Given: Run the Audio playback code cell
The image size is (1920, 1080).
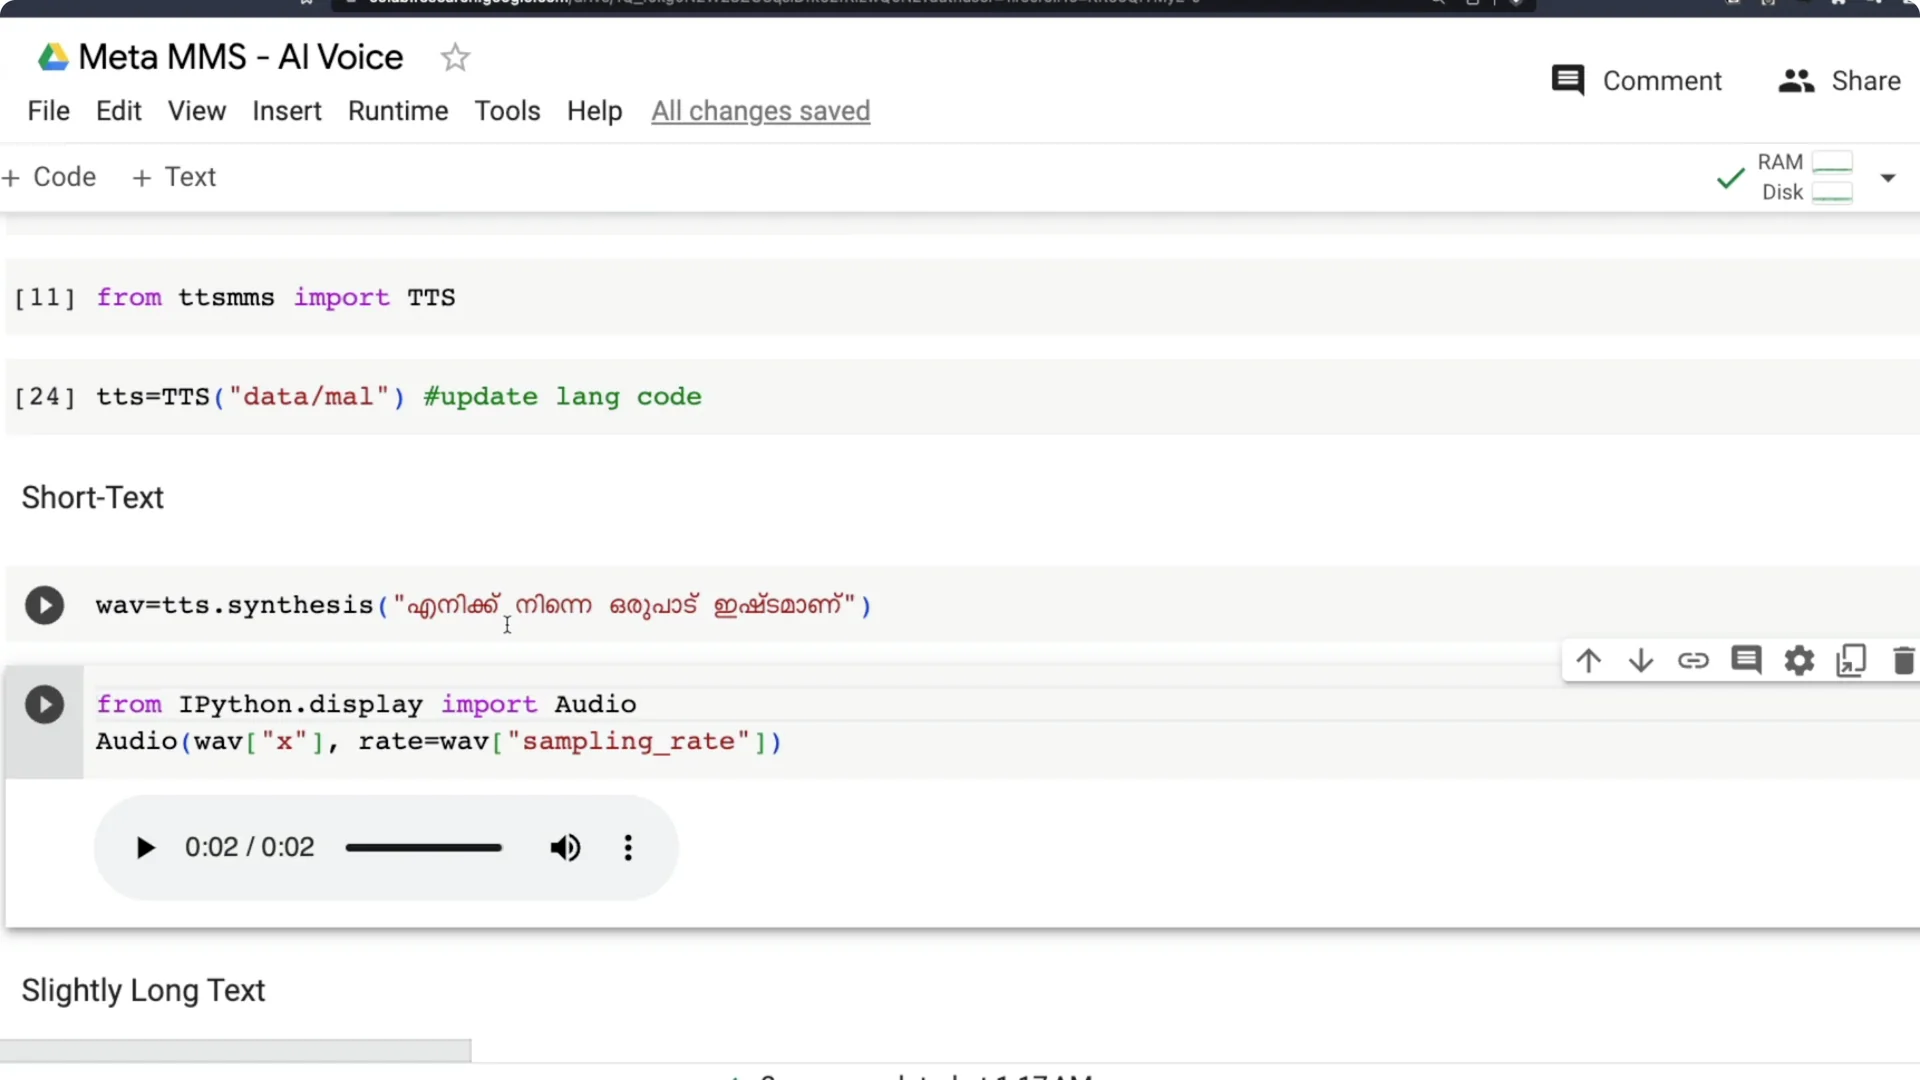Looking at the screenshot, I should point(45,704).
